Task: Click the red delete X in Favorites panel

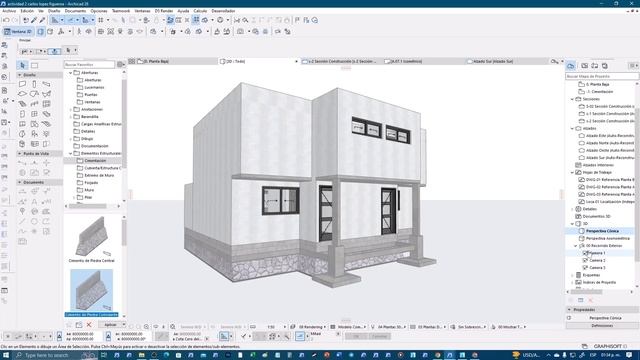Action: tap(89, 325)
